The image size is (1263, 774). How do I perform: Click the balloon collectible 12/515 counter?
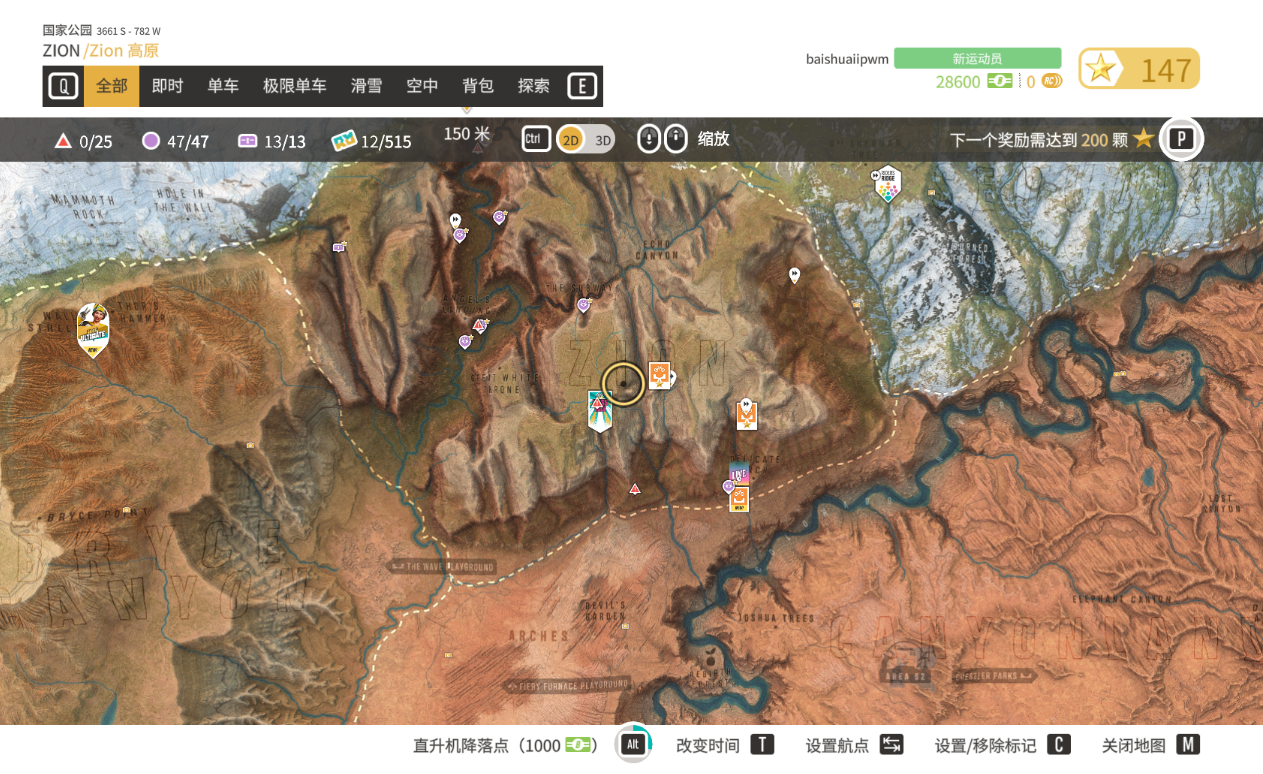point(371,141)
